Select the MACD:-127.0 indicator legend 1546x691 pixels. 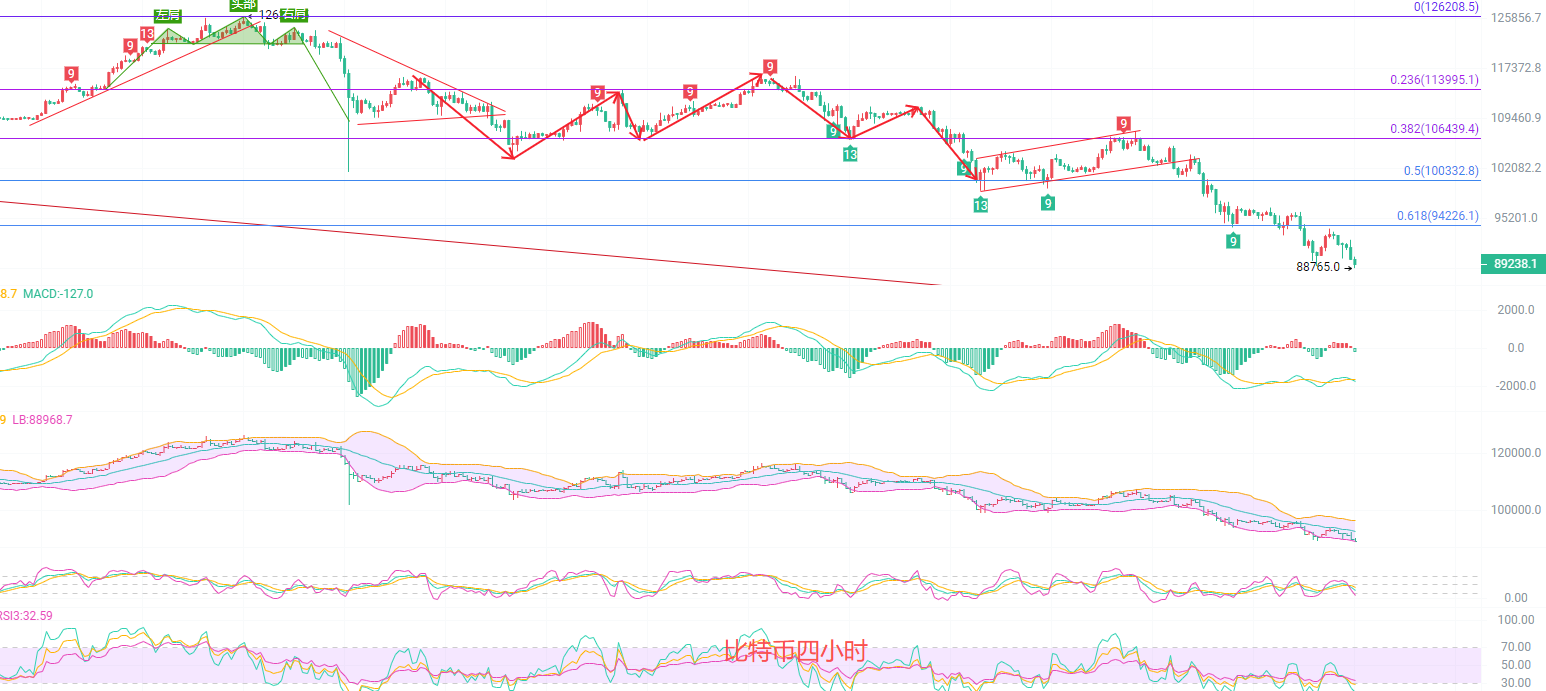pyautogui.click(x=58, y=294)
